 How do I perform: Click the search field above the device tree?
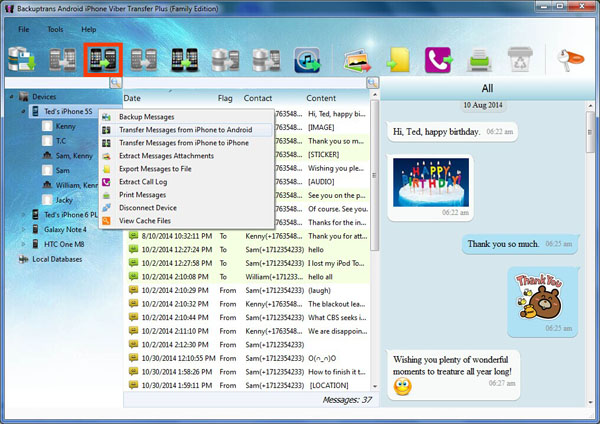(x=57, y=83)
